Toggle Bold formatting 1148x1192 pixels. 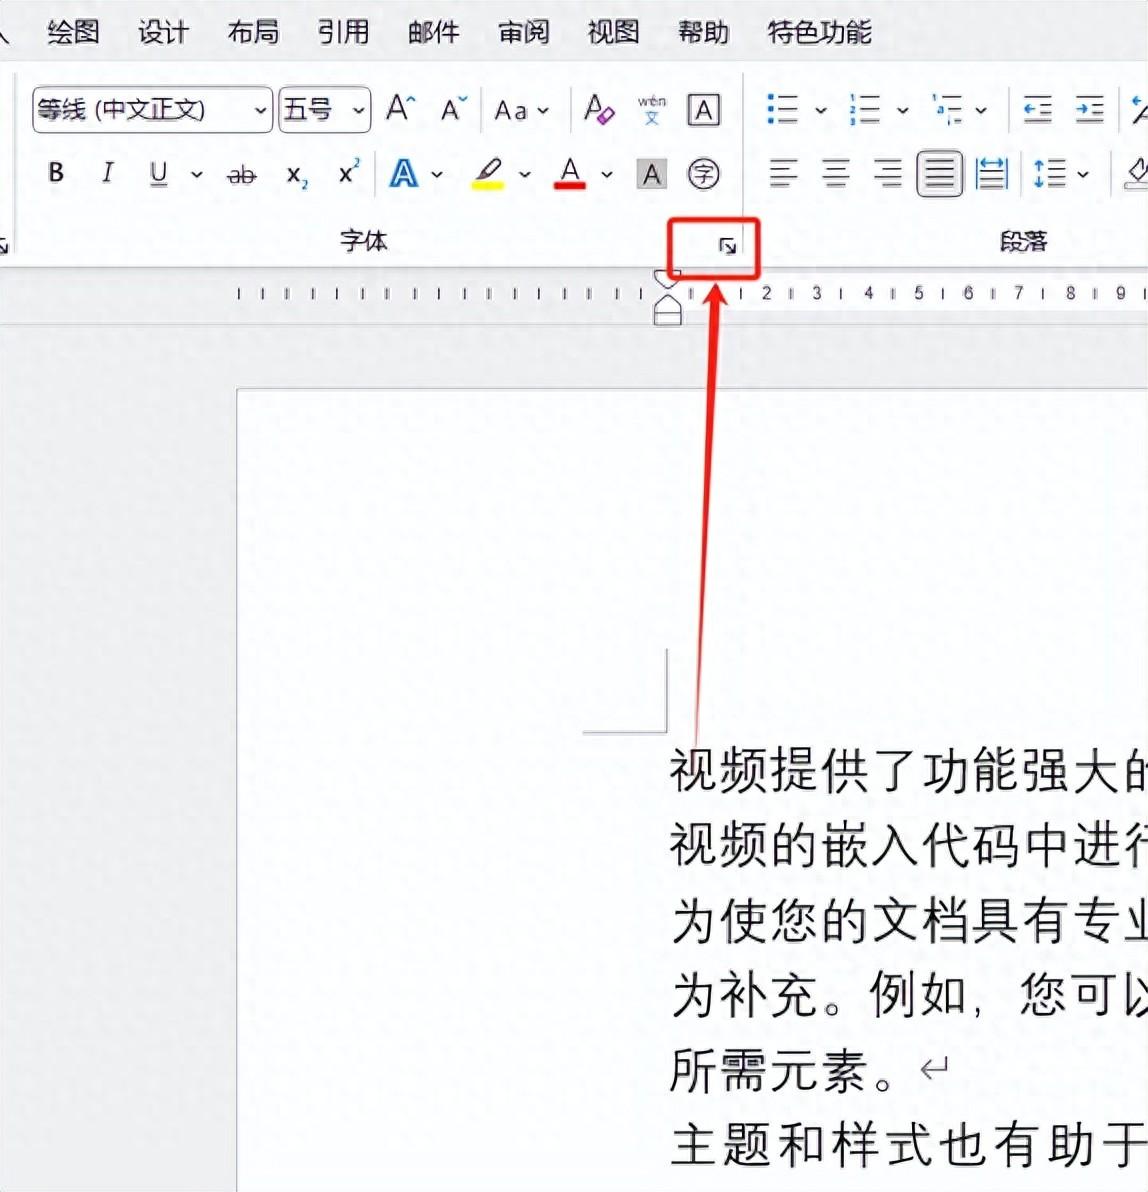[56, 174]
